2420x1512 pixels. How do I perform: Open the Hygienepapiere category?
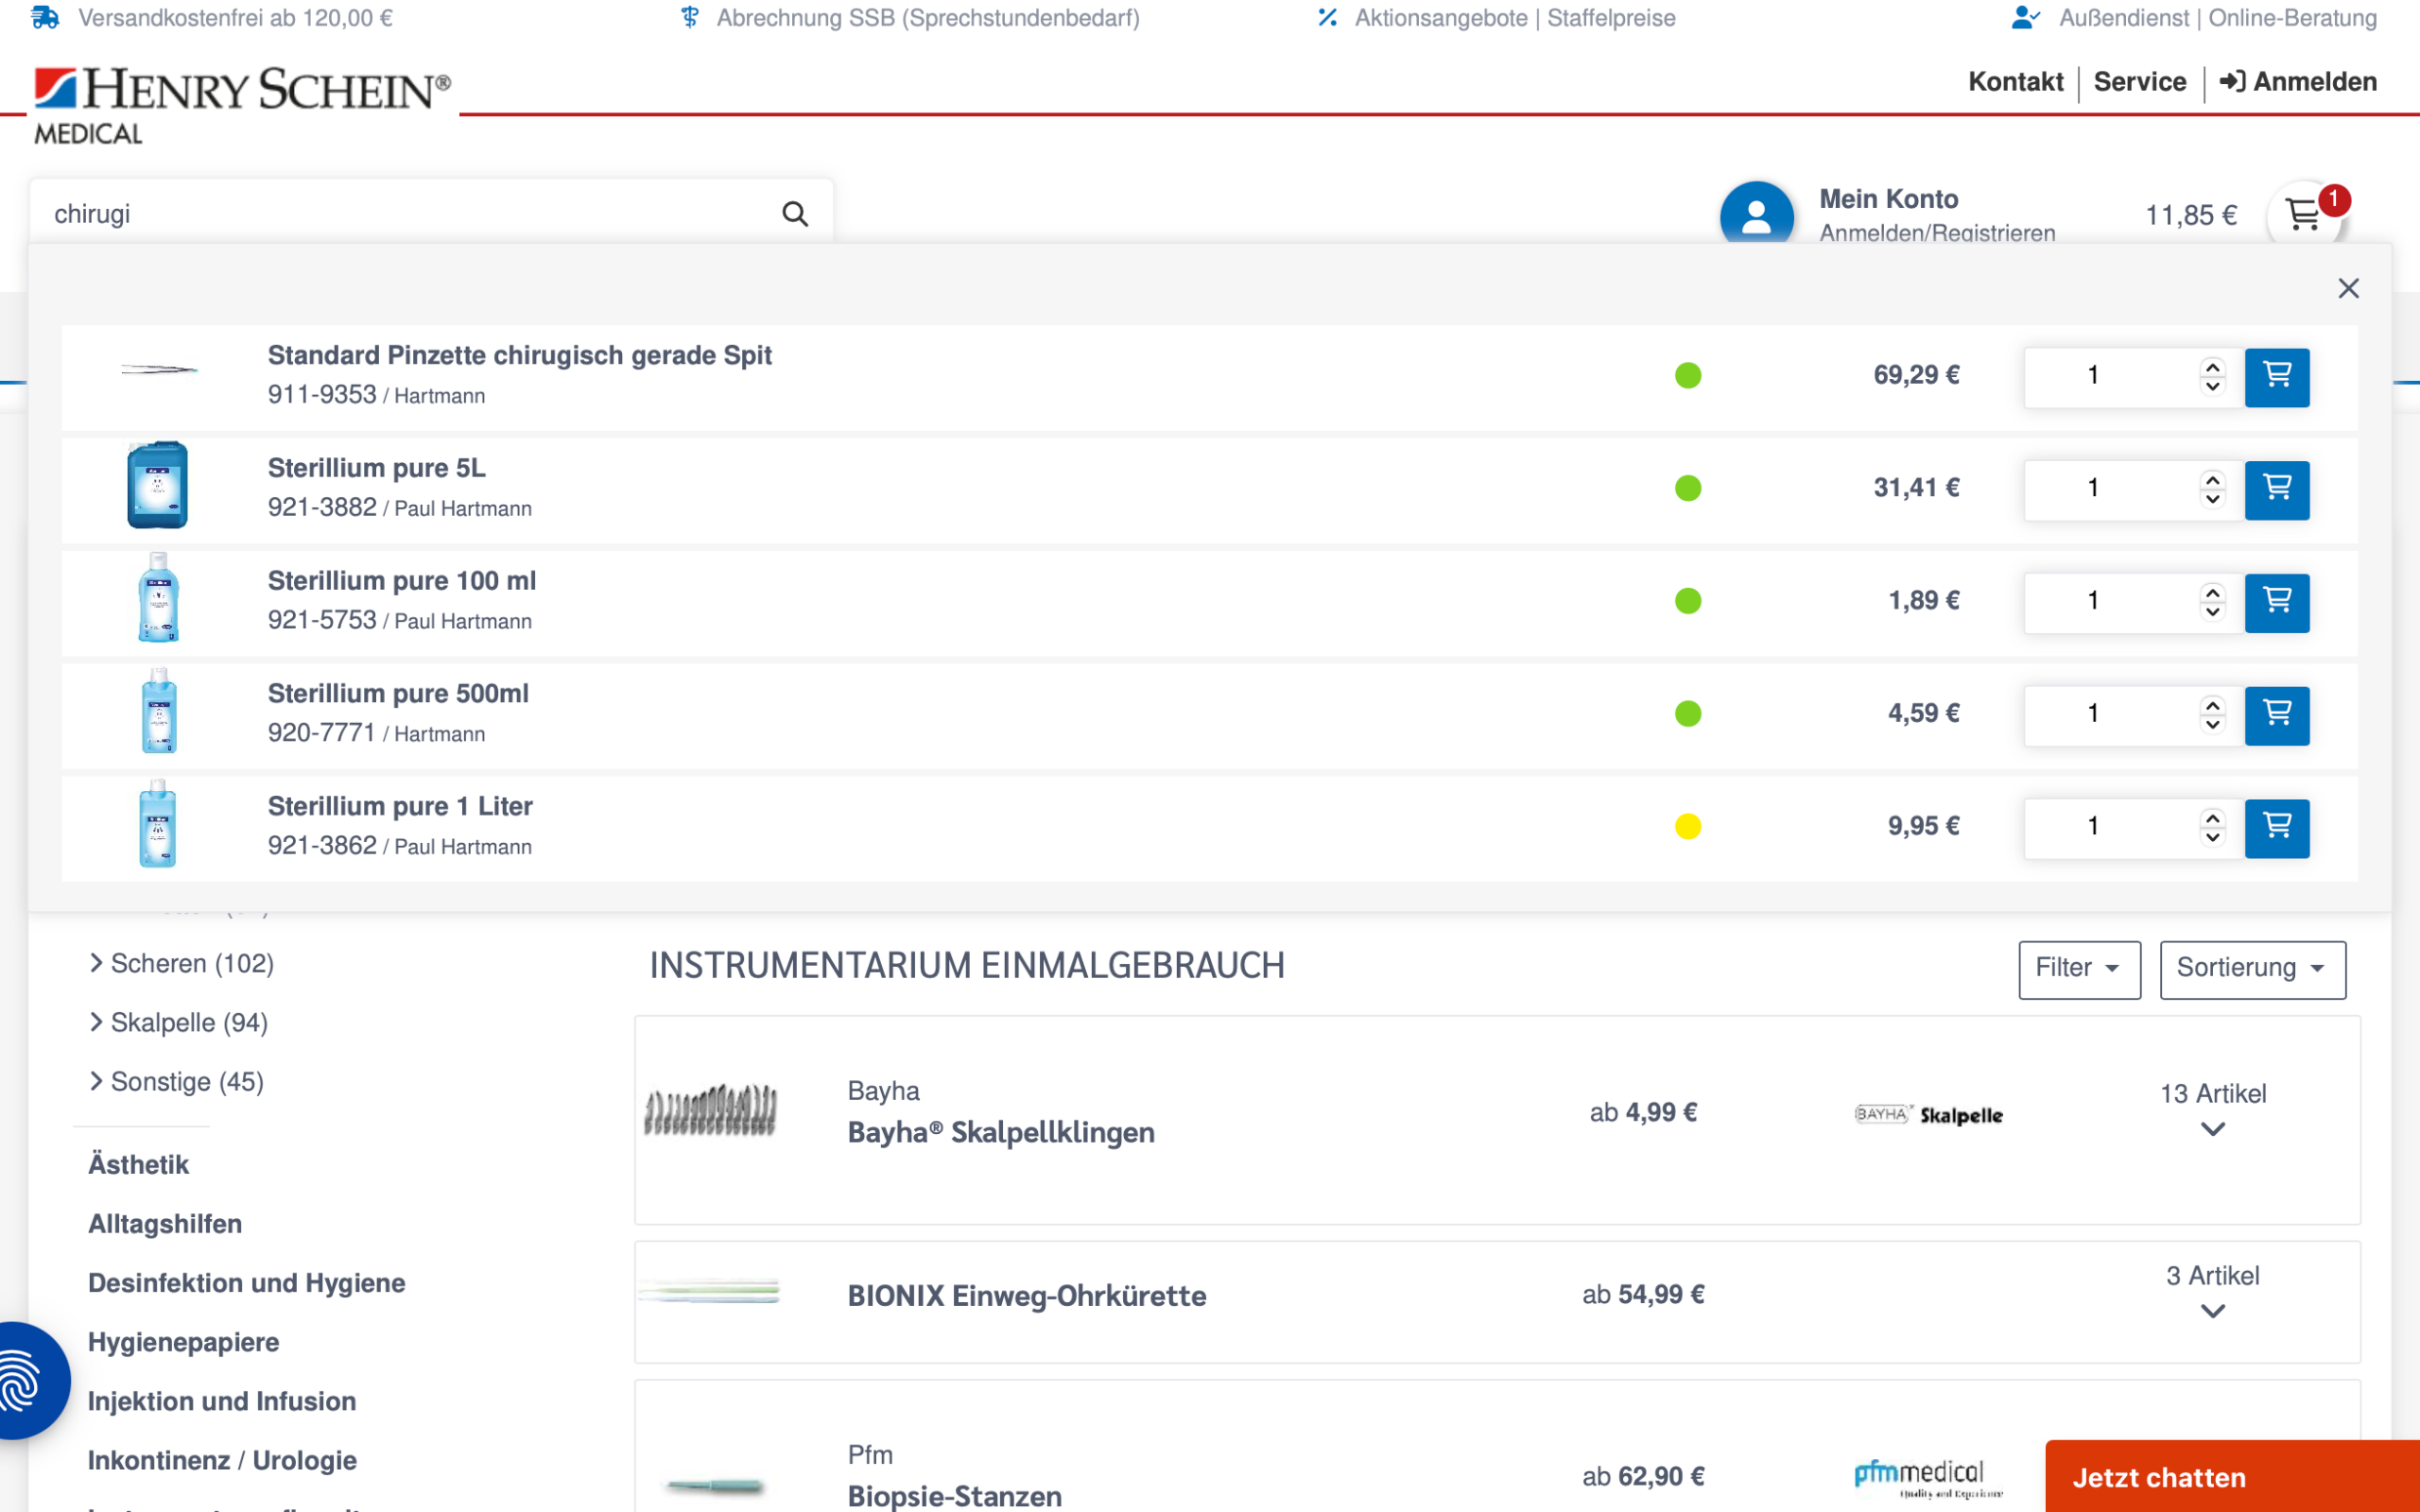(183, 1342)
